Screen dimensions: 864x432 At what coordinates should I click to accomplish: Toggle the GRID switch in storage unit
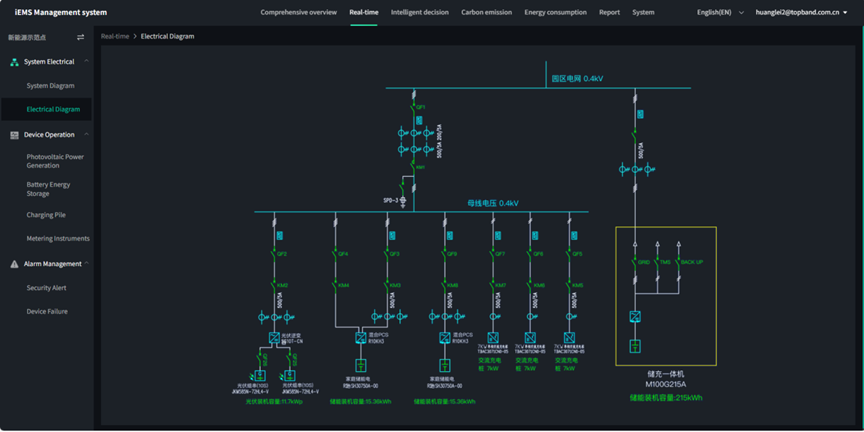(x=635, y=262)
